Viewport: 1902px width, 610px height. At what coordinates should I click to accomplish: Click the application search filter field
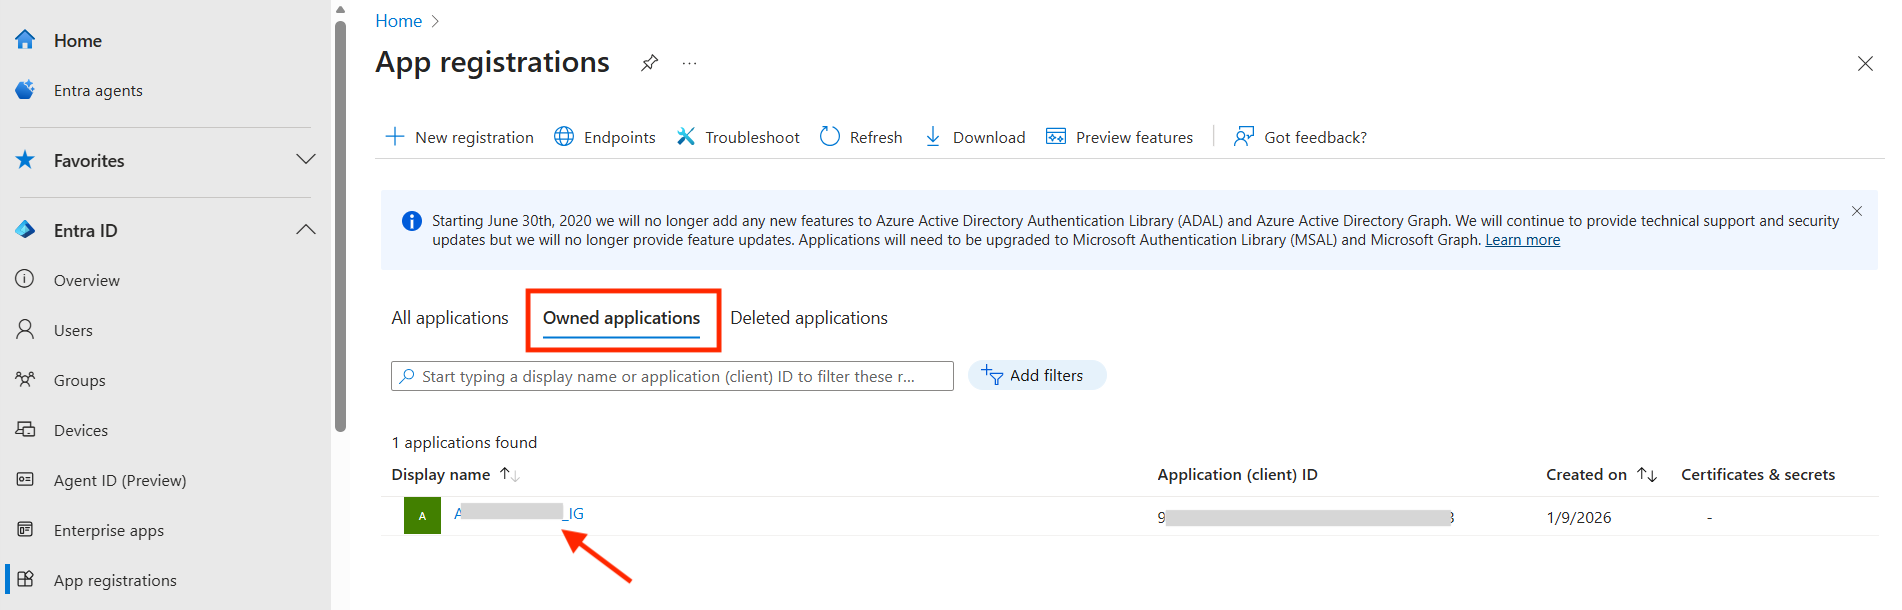click(x=670, y=377)
